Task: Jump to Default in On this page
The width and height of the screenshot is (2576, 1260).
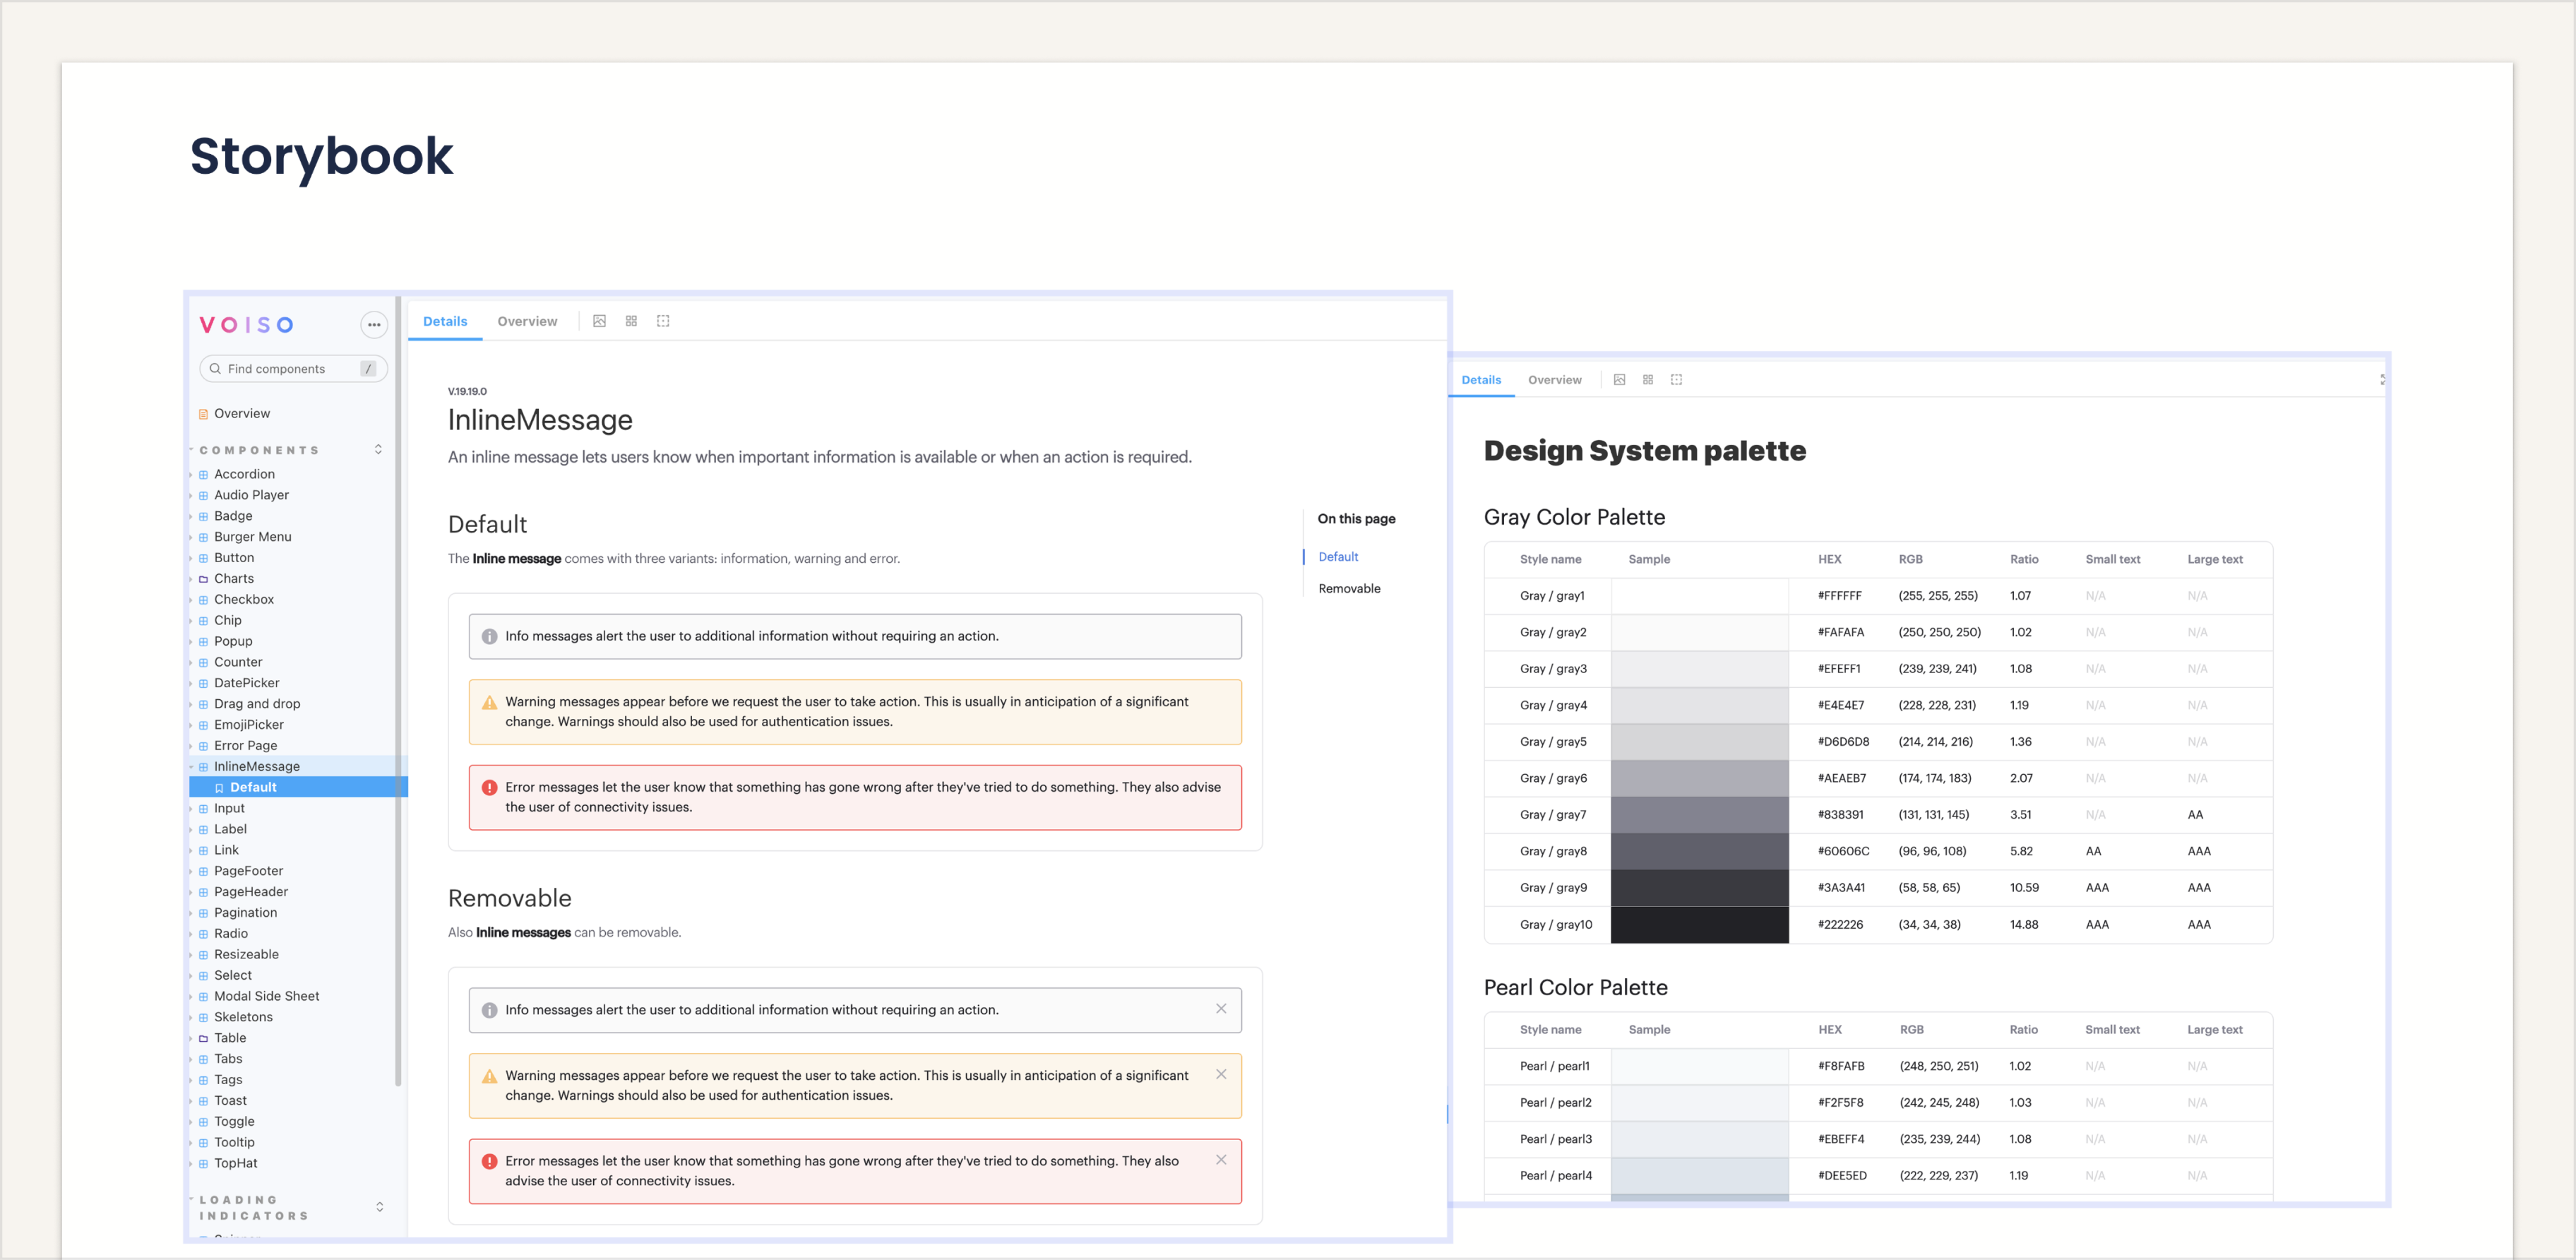Action: click(1338, 557)
